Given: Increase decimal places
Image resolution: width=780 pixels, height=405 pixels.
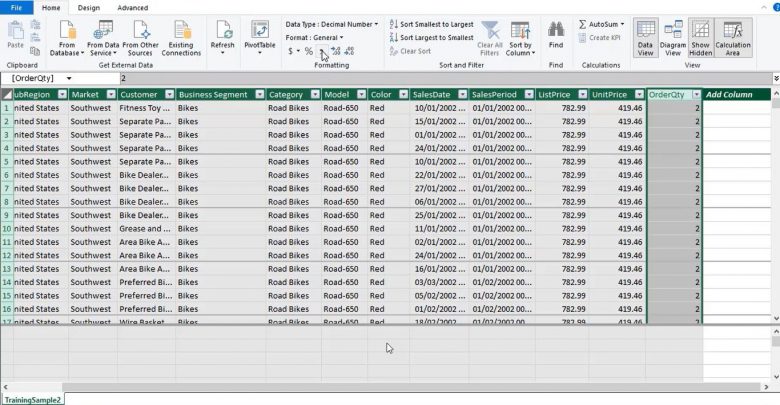Looking at the screenshot, I should click(x=336, y=51).
